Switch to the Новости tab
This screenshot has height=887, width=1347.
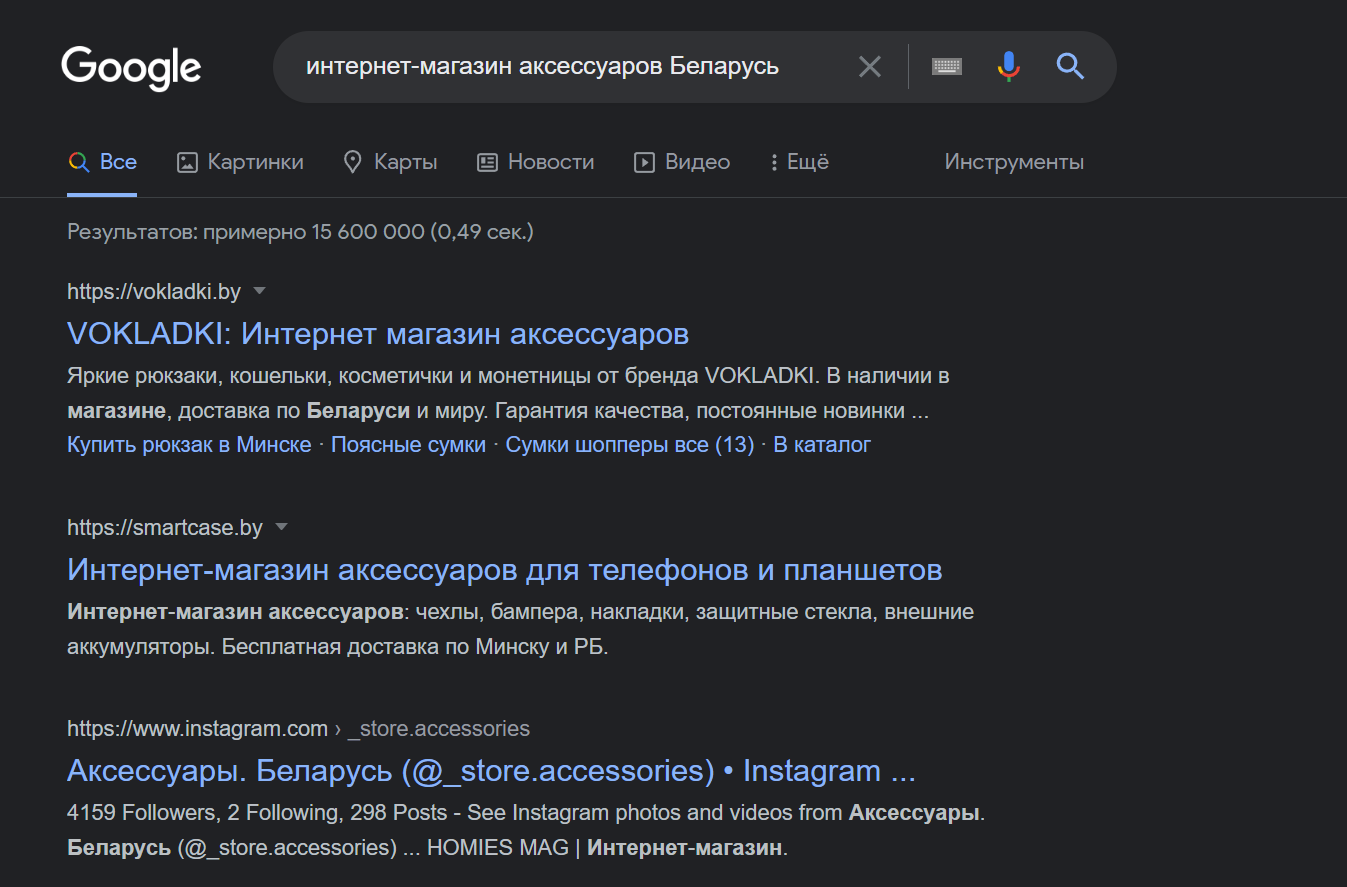(535, 162)
